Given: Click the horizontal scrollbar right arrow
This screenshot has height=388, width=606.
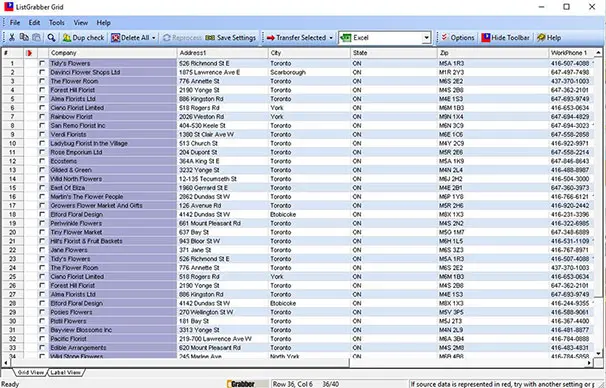Looking at the screenshot, I should (589, 363).
